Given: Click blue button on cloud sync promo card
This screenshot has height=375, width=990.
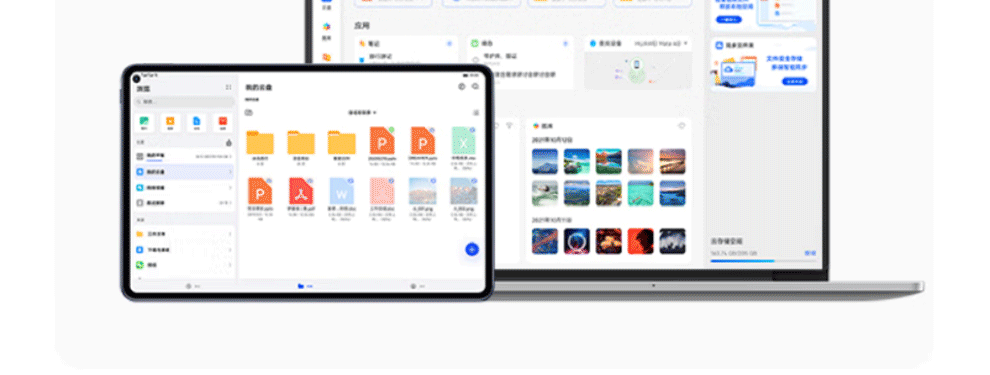Looking at the screenshot, I should 795,81.
